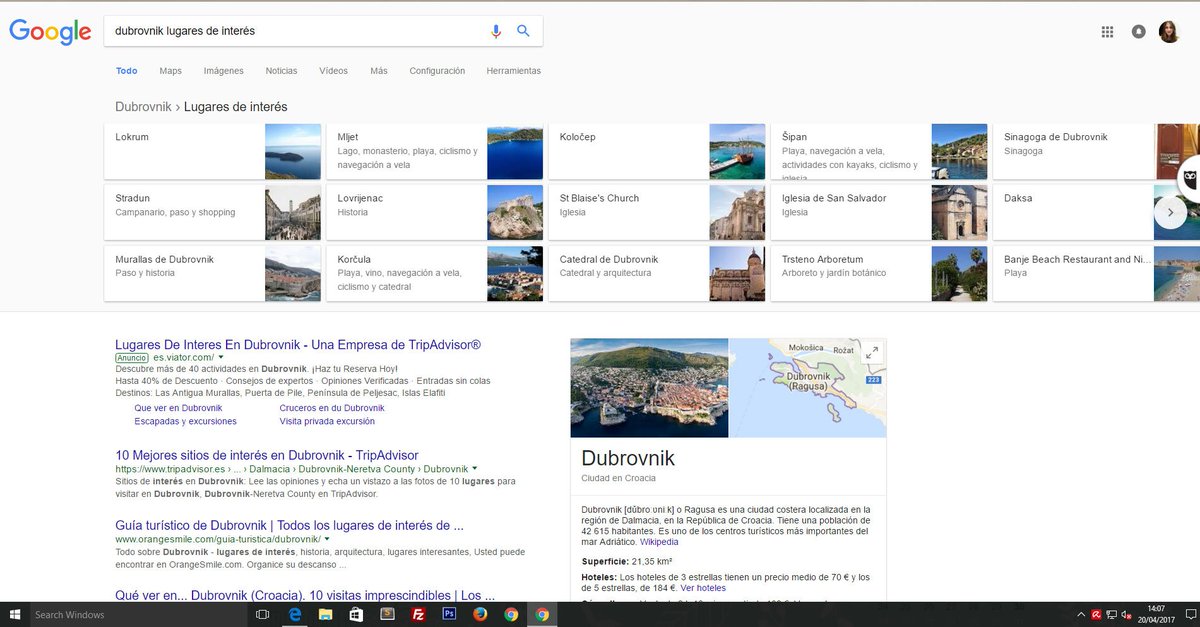The height and width of the screenshot is (627, 1200).
Task: Open the Google account profile avatar
Action: pyautogui.click(x=1169, y=32)
